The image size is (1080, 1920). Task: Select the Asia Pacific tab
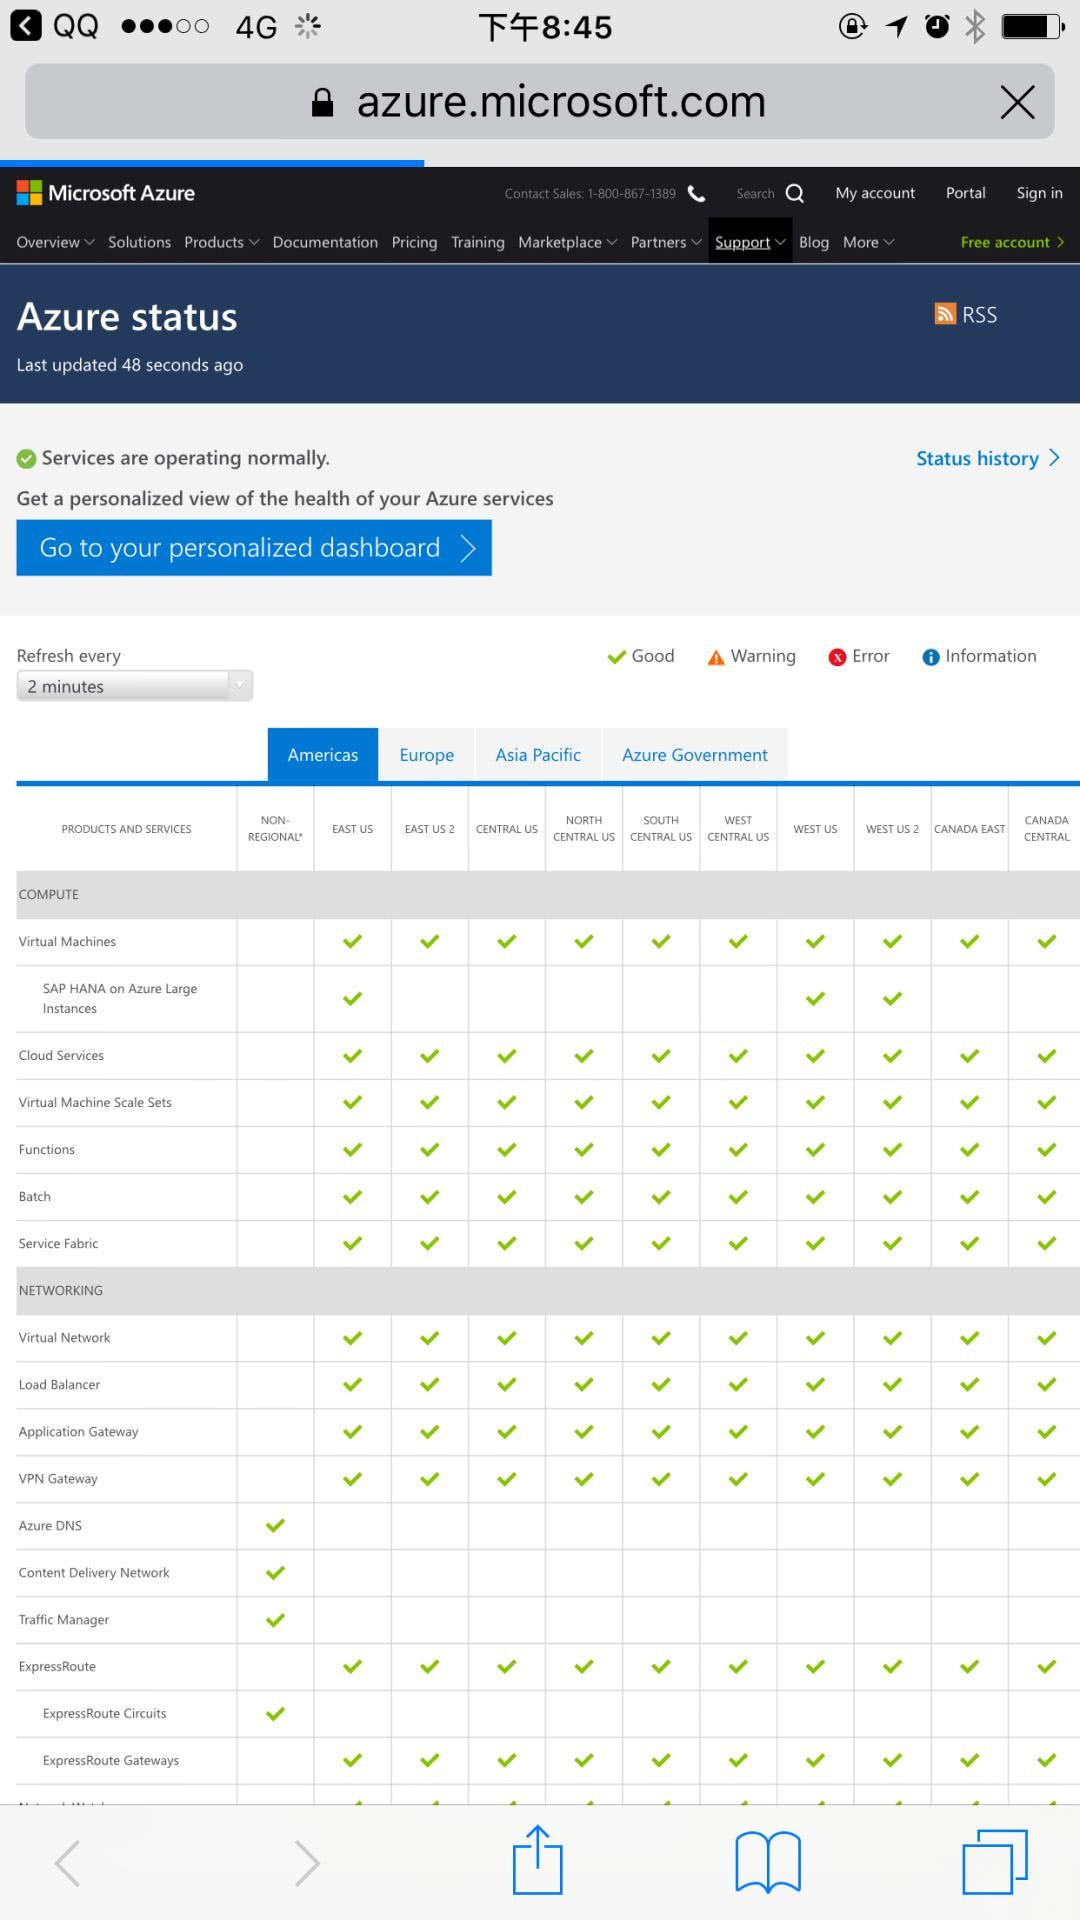[538, 755]
